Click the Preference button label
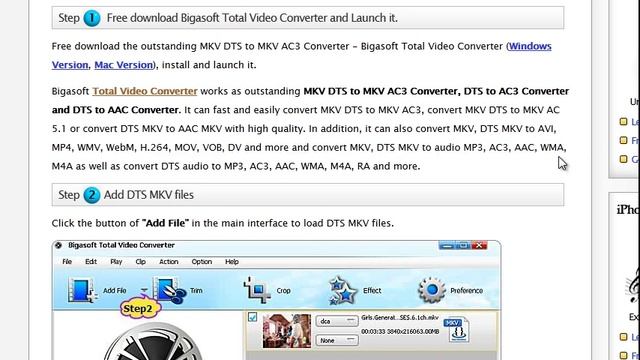 [x=466, y=290]
